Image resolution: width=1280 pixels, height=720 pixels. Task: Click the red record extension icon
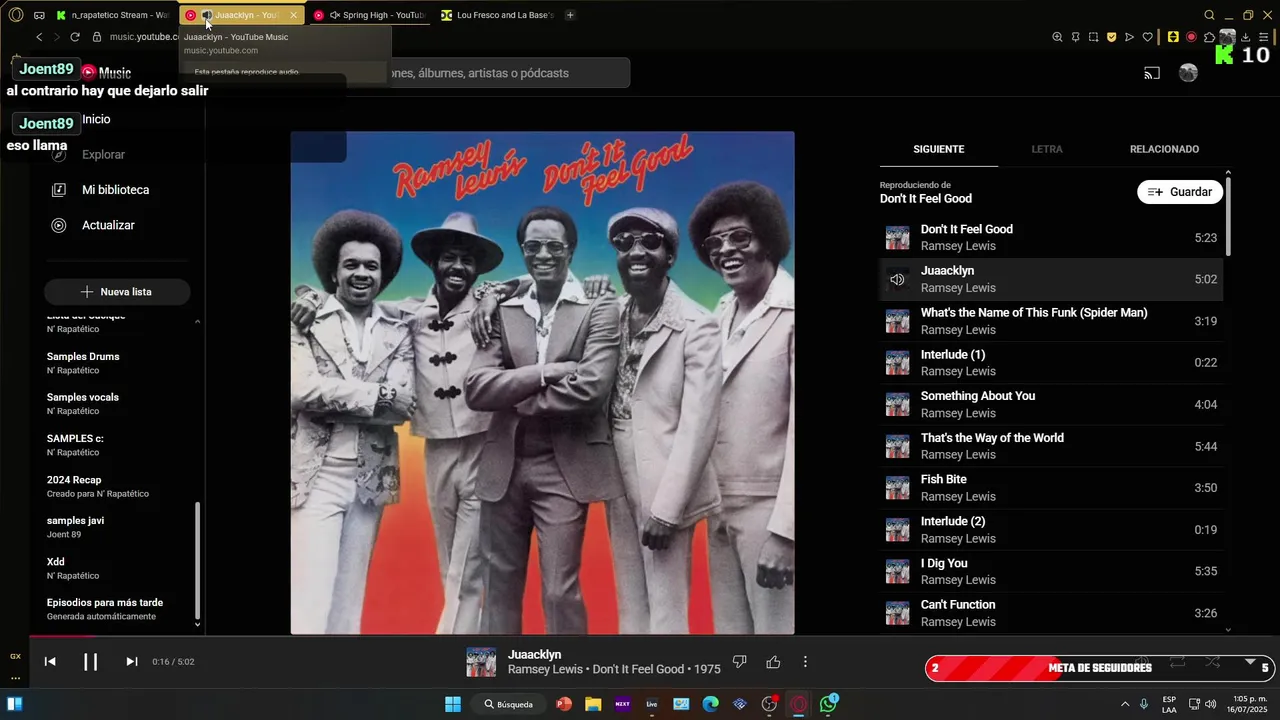pos(1191,37)
